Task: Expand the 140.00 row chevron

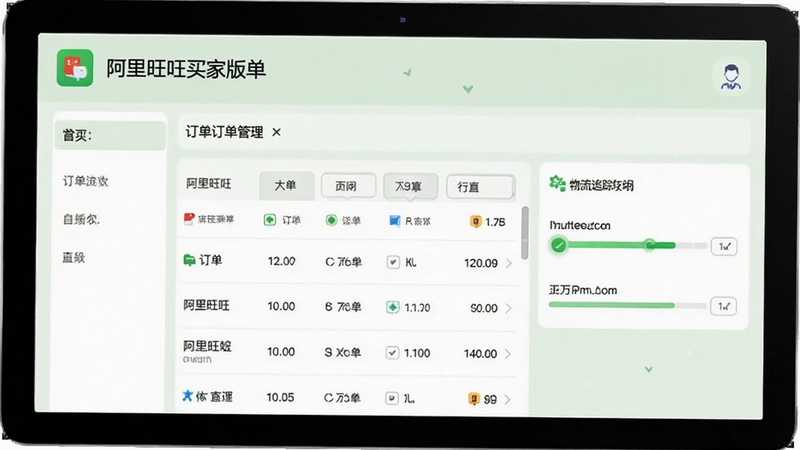Action: pyautogui.click(x=508, y=354)
